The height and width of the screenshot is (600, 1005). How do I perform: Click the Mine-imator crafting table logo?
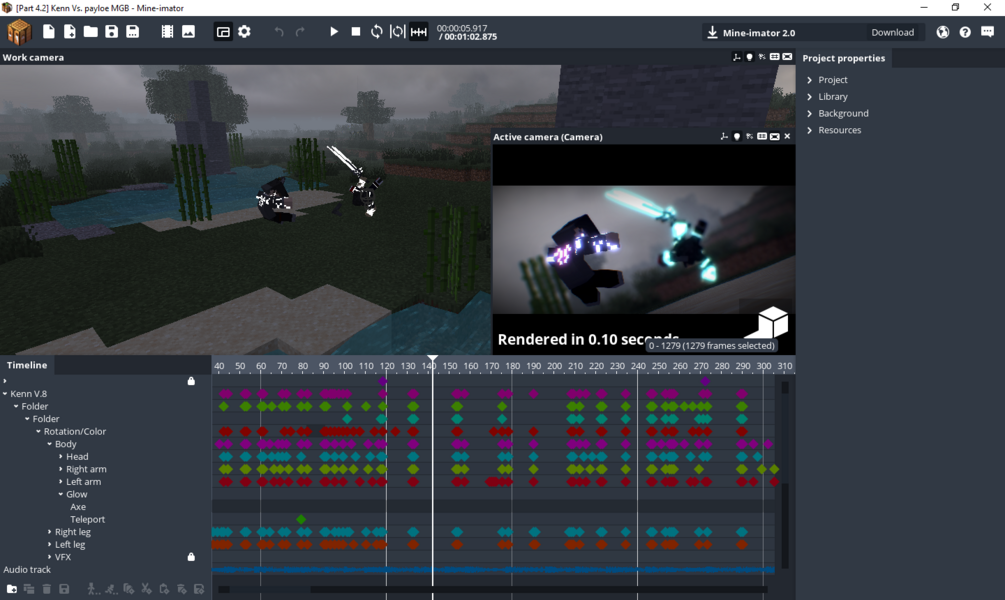(x=19, y=32)
